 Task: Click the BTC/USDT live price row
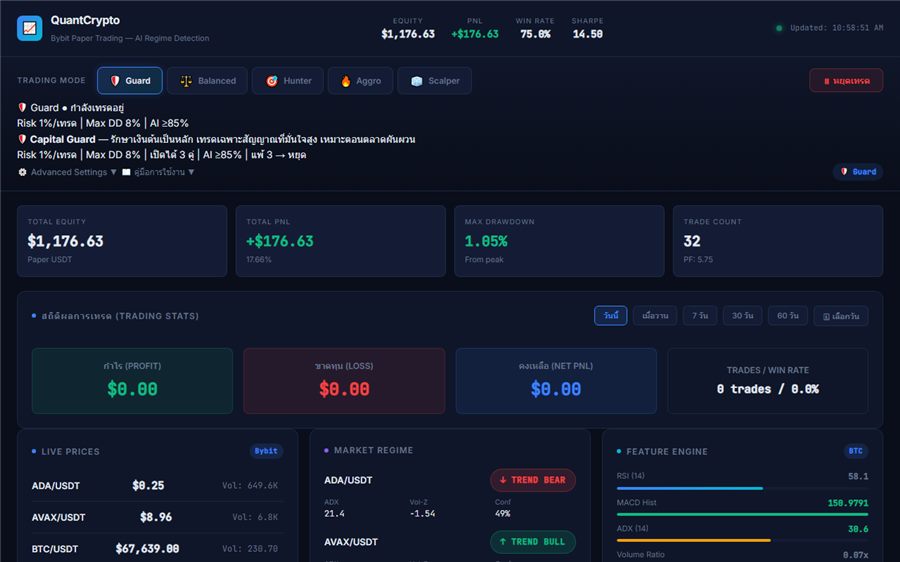coord(155,549)
